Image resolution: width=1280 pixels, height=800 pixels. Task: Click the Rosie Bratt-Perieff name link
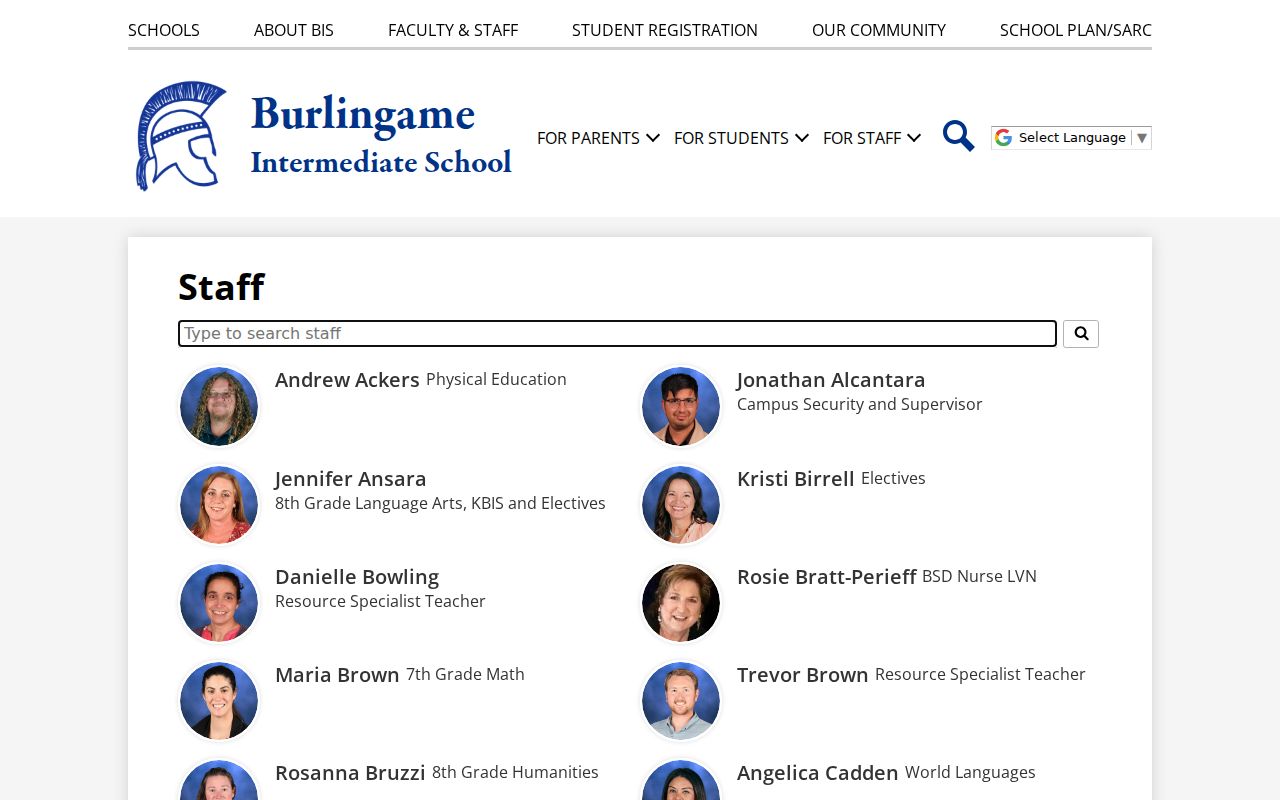(x=827, y=577)
